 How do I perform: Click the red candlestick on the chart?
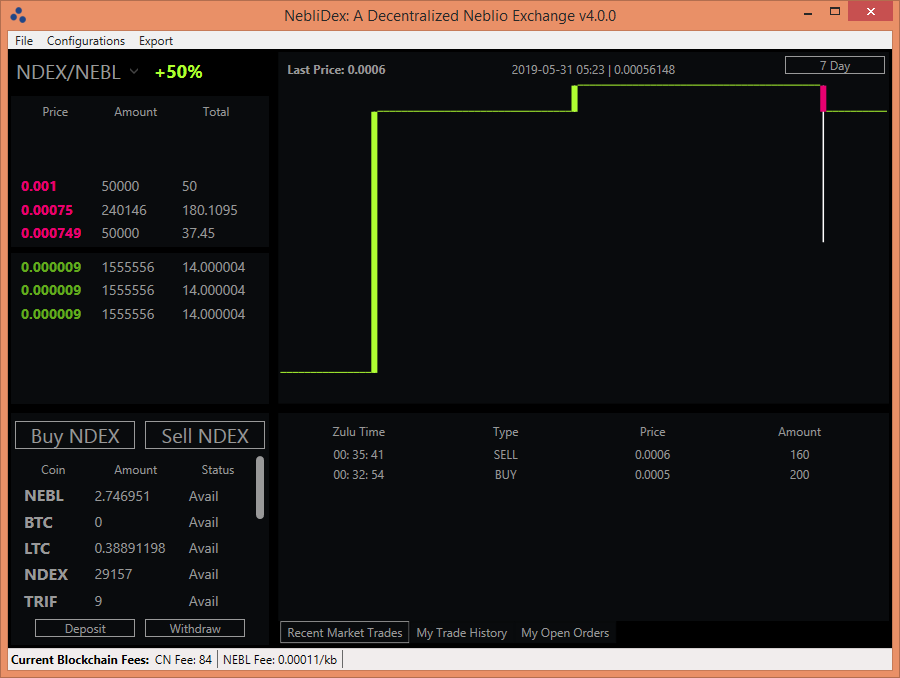[x=823, y=98]
